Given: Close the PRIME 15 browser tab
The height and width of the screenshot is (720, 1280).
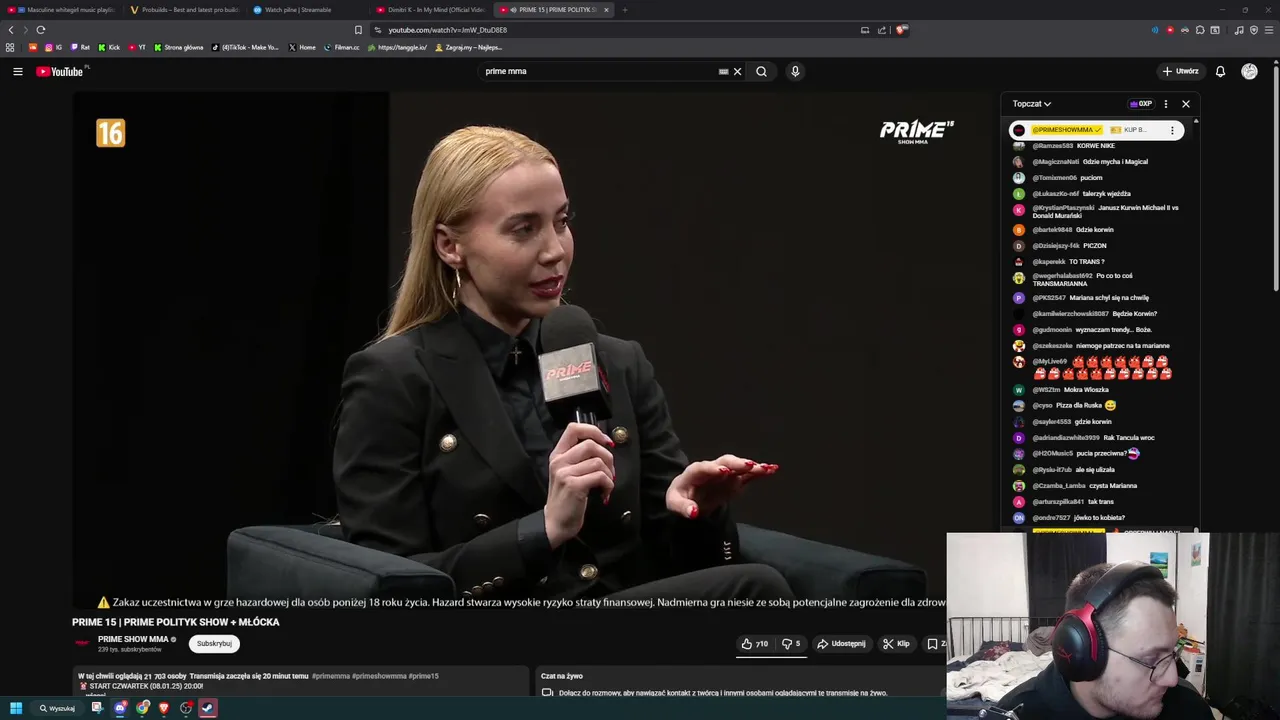Looking at the screenshot, I should point(606,10).
